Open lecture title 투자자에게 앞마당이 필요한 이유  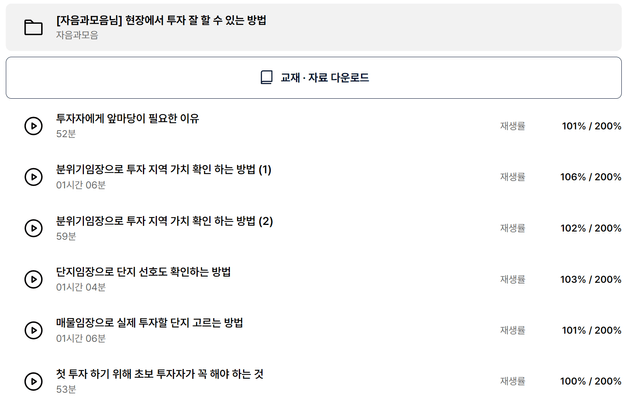tap(127, 118)
